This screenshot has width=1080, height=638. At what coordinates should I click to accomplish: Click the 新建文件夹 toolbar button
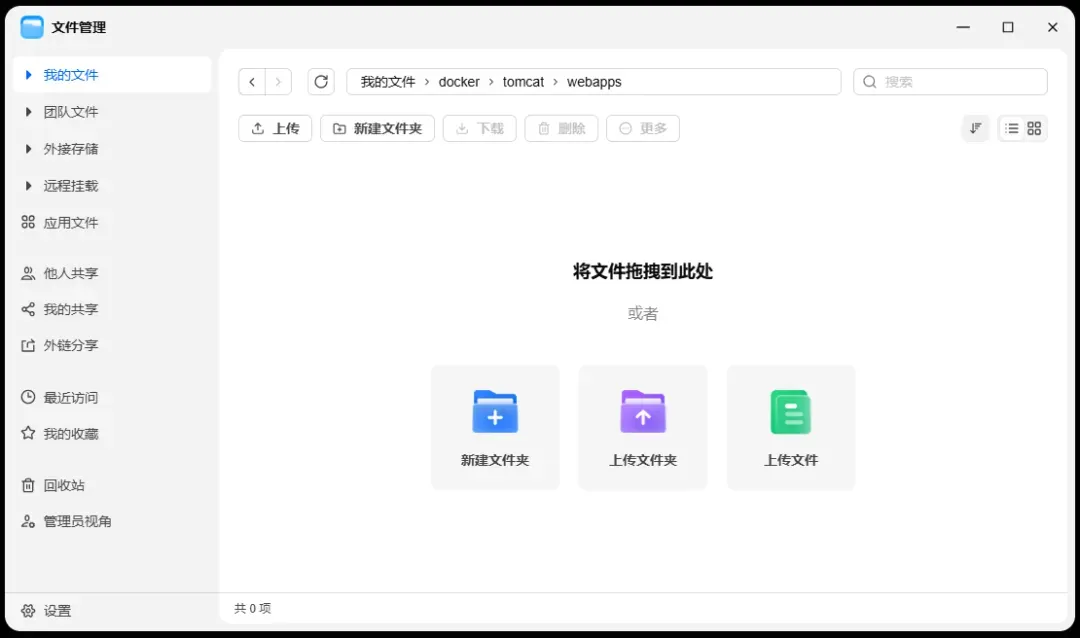[x=377, y=128]
